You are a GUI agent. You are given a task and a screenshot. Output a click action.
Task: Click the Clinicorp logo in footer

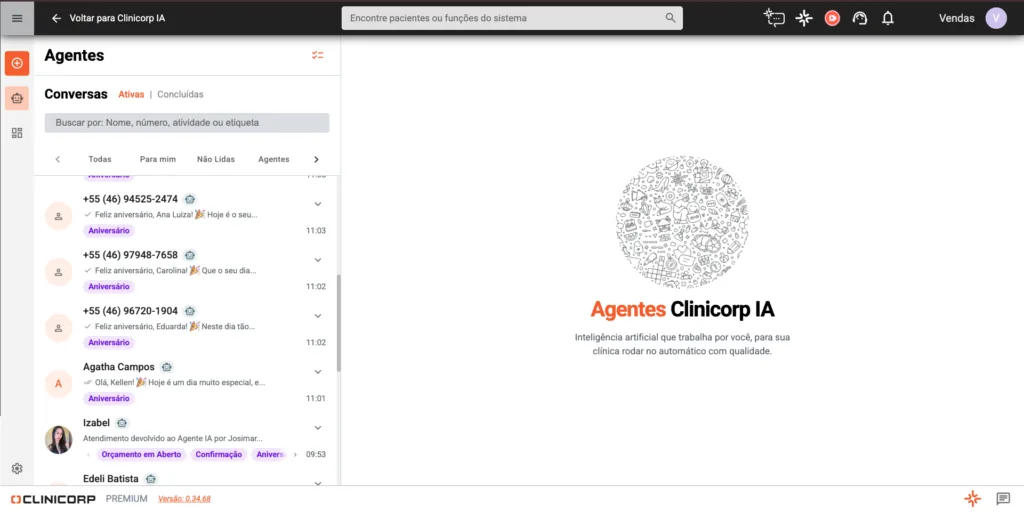(54, 499)
